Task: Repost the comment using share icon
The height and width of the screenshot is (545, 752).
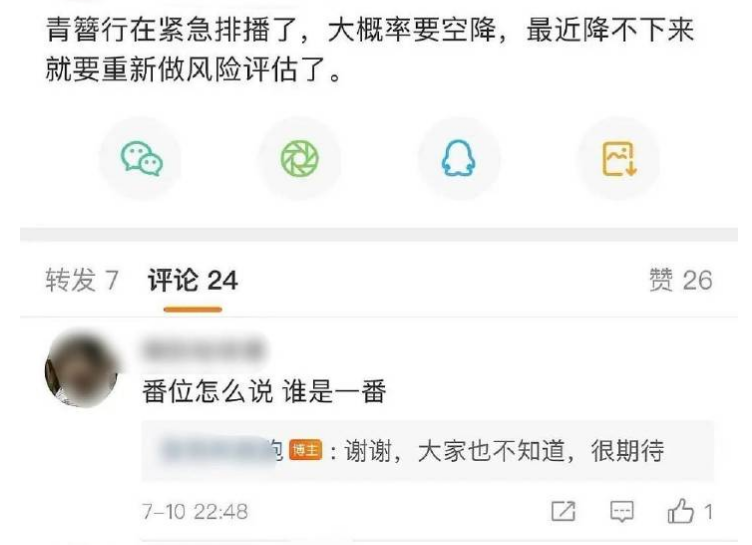Action: click(x=563, y=511)
